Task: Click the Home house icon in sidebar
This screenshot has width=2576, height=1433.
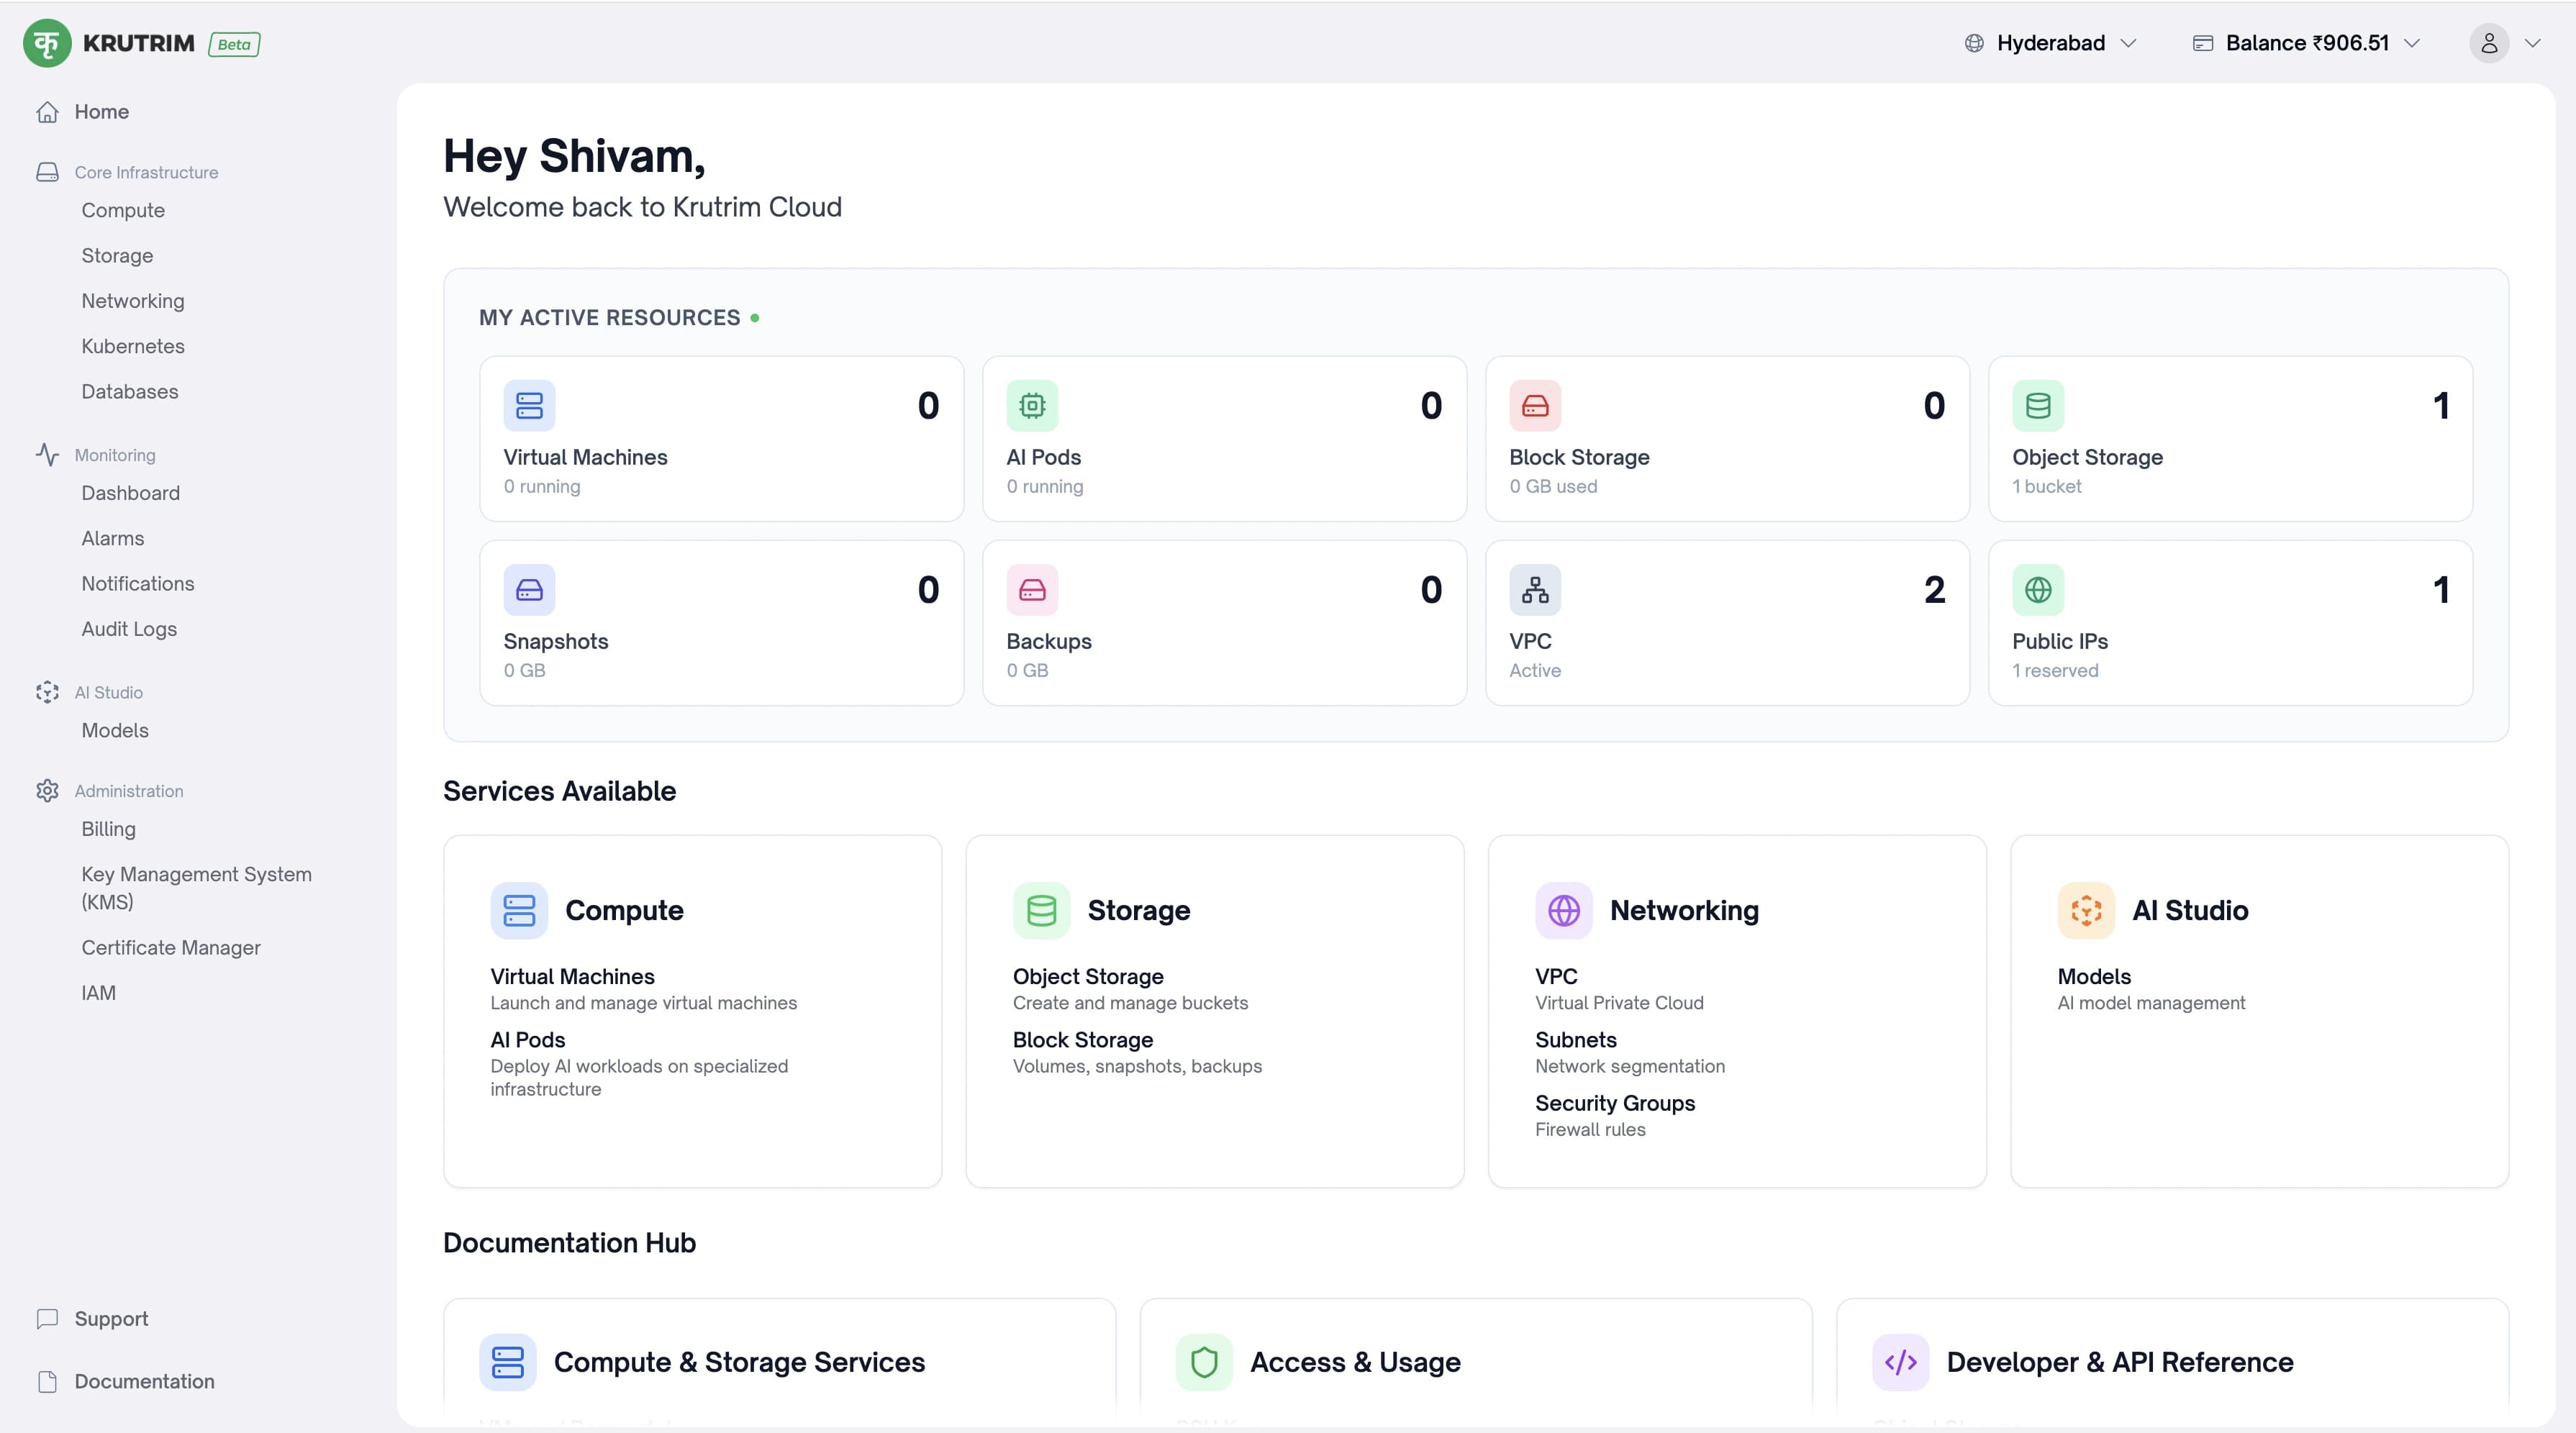Action: coord(47,112)
